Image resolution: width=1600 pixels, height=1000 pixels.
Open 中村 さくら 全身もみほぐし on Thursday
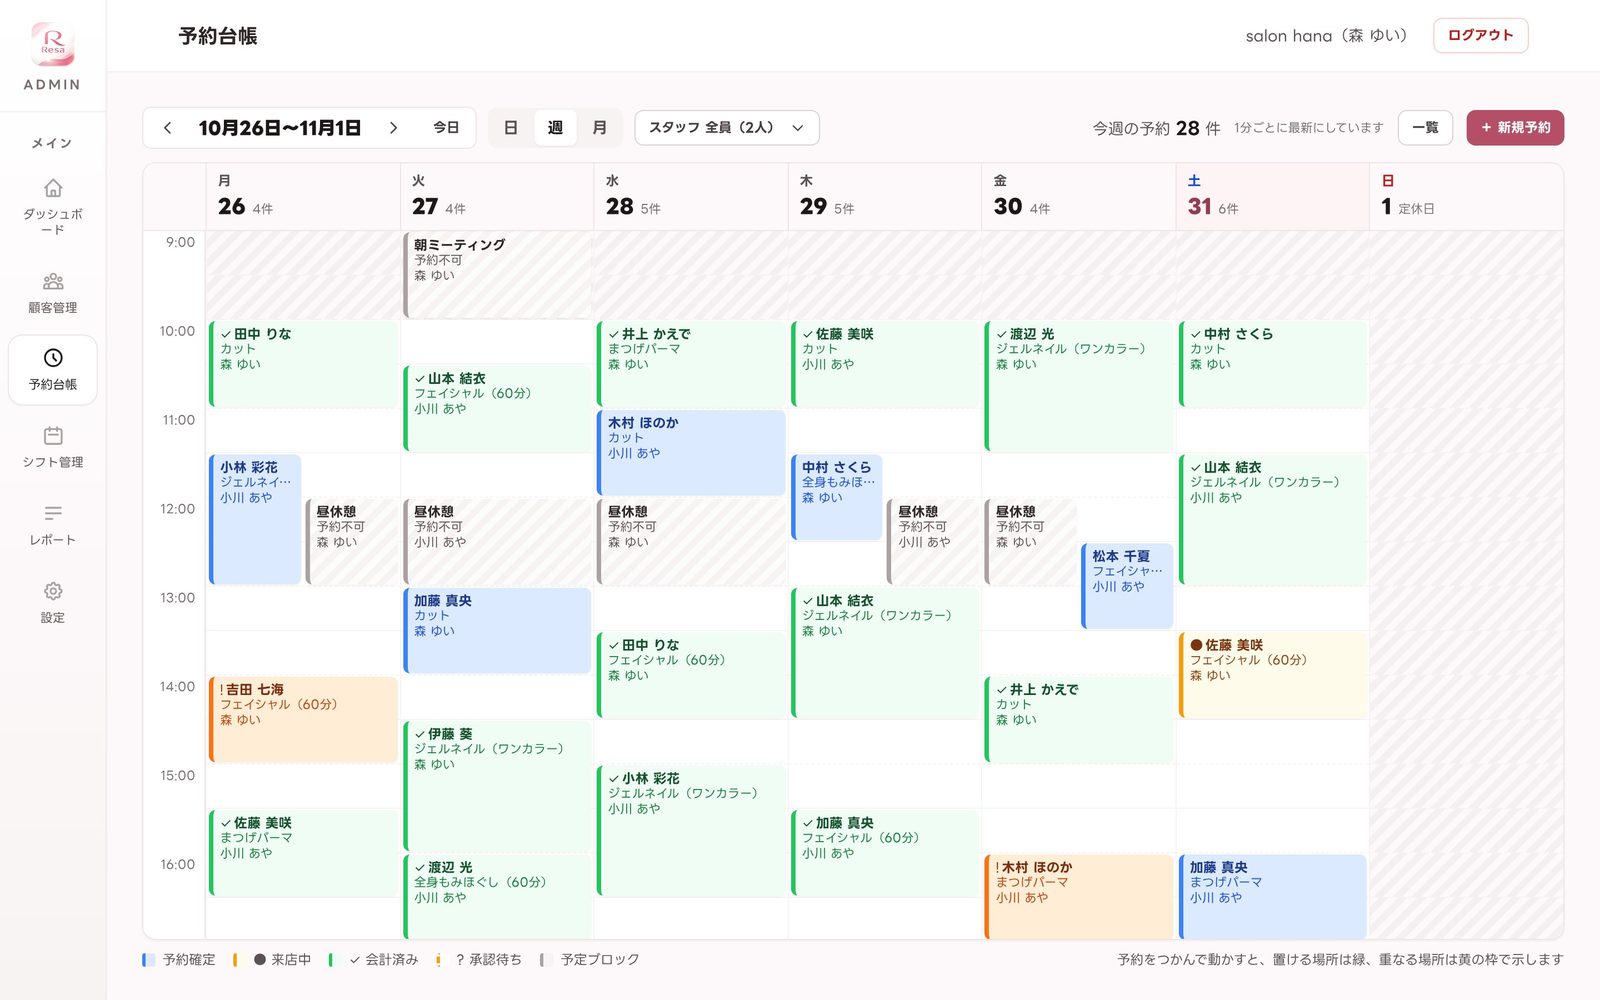coord(837,497)
